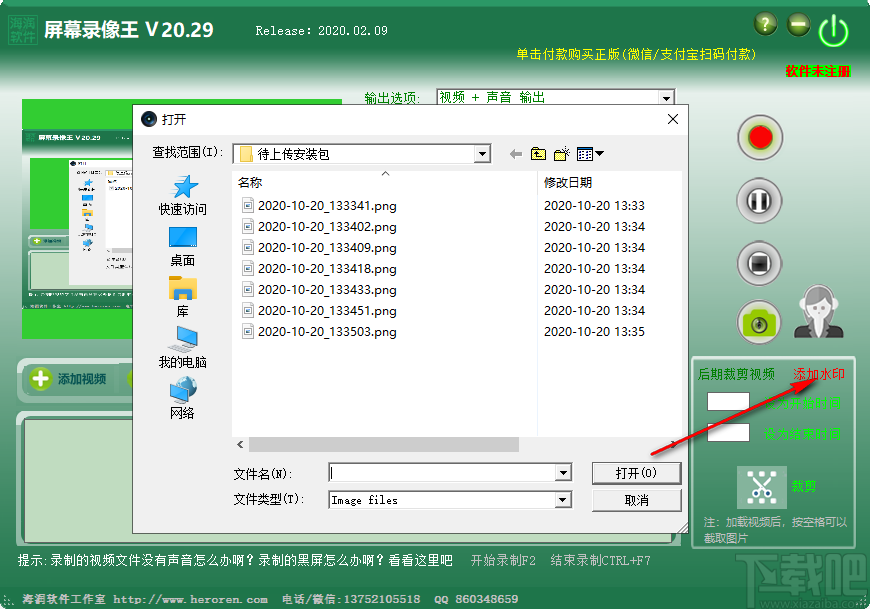Open the customer service avatar icon
The height and width of the screenshot is (609, 870).
point(818,312)
